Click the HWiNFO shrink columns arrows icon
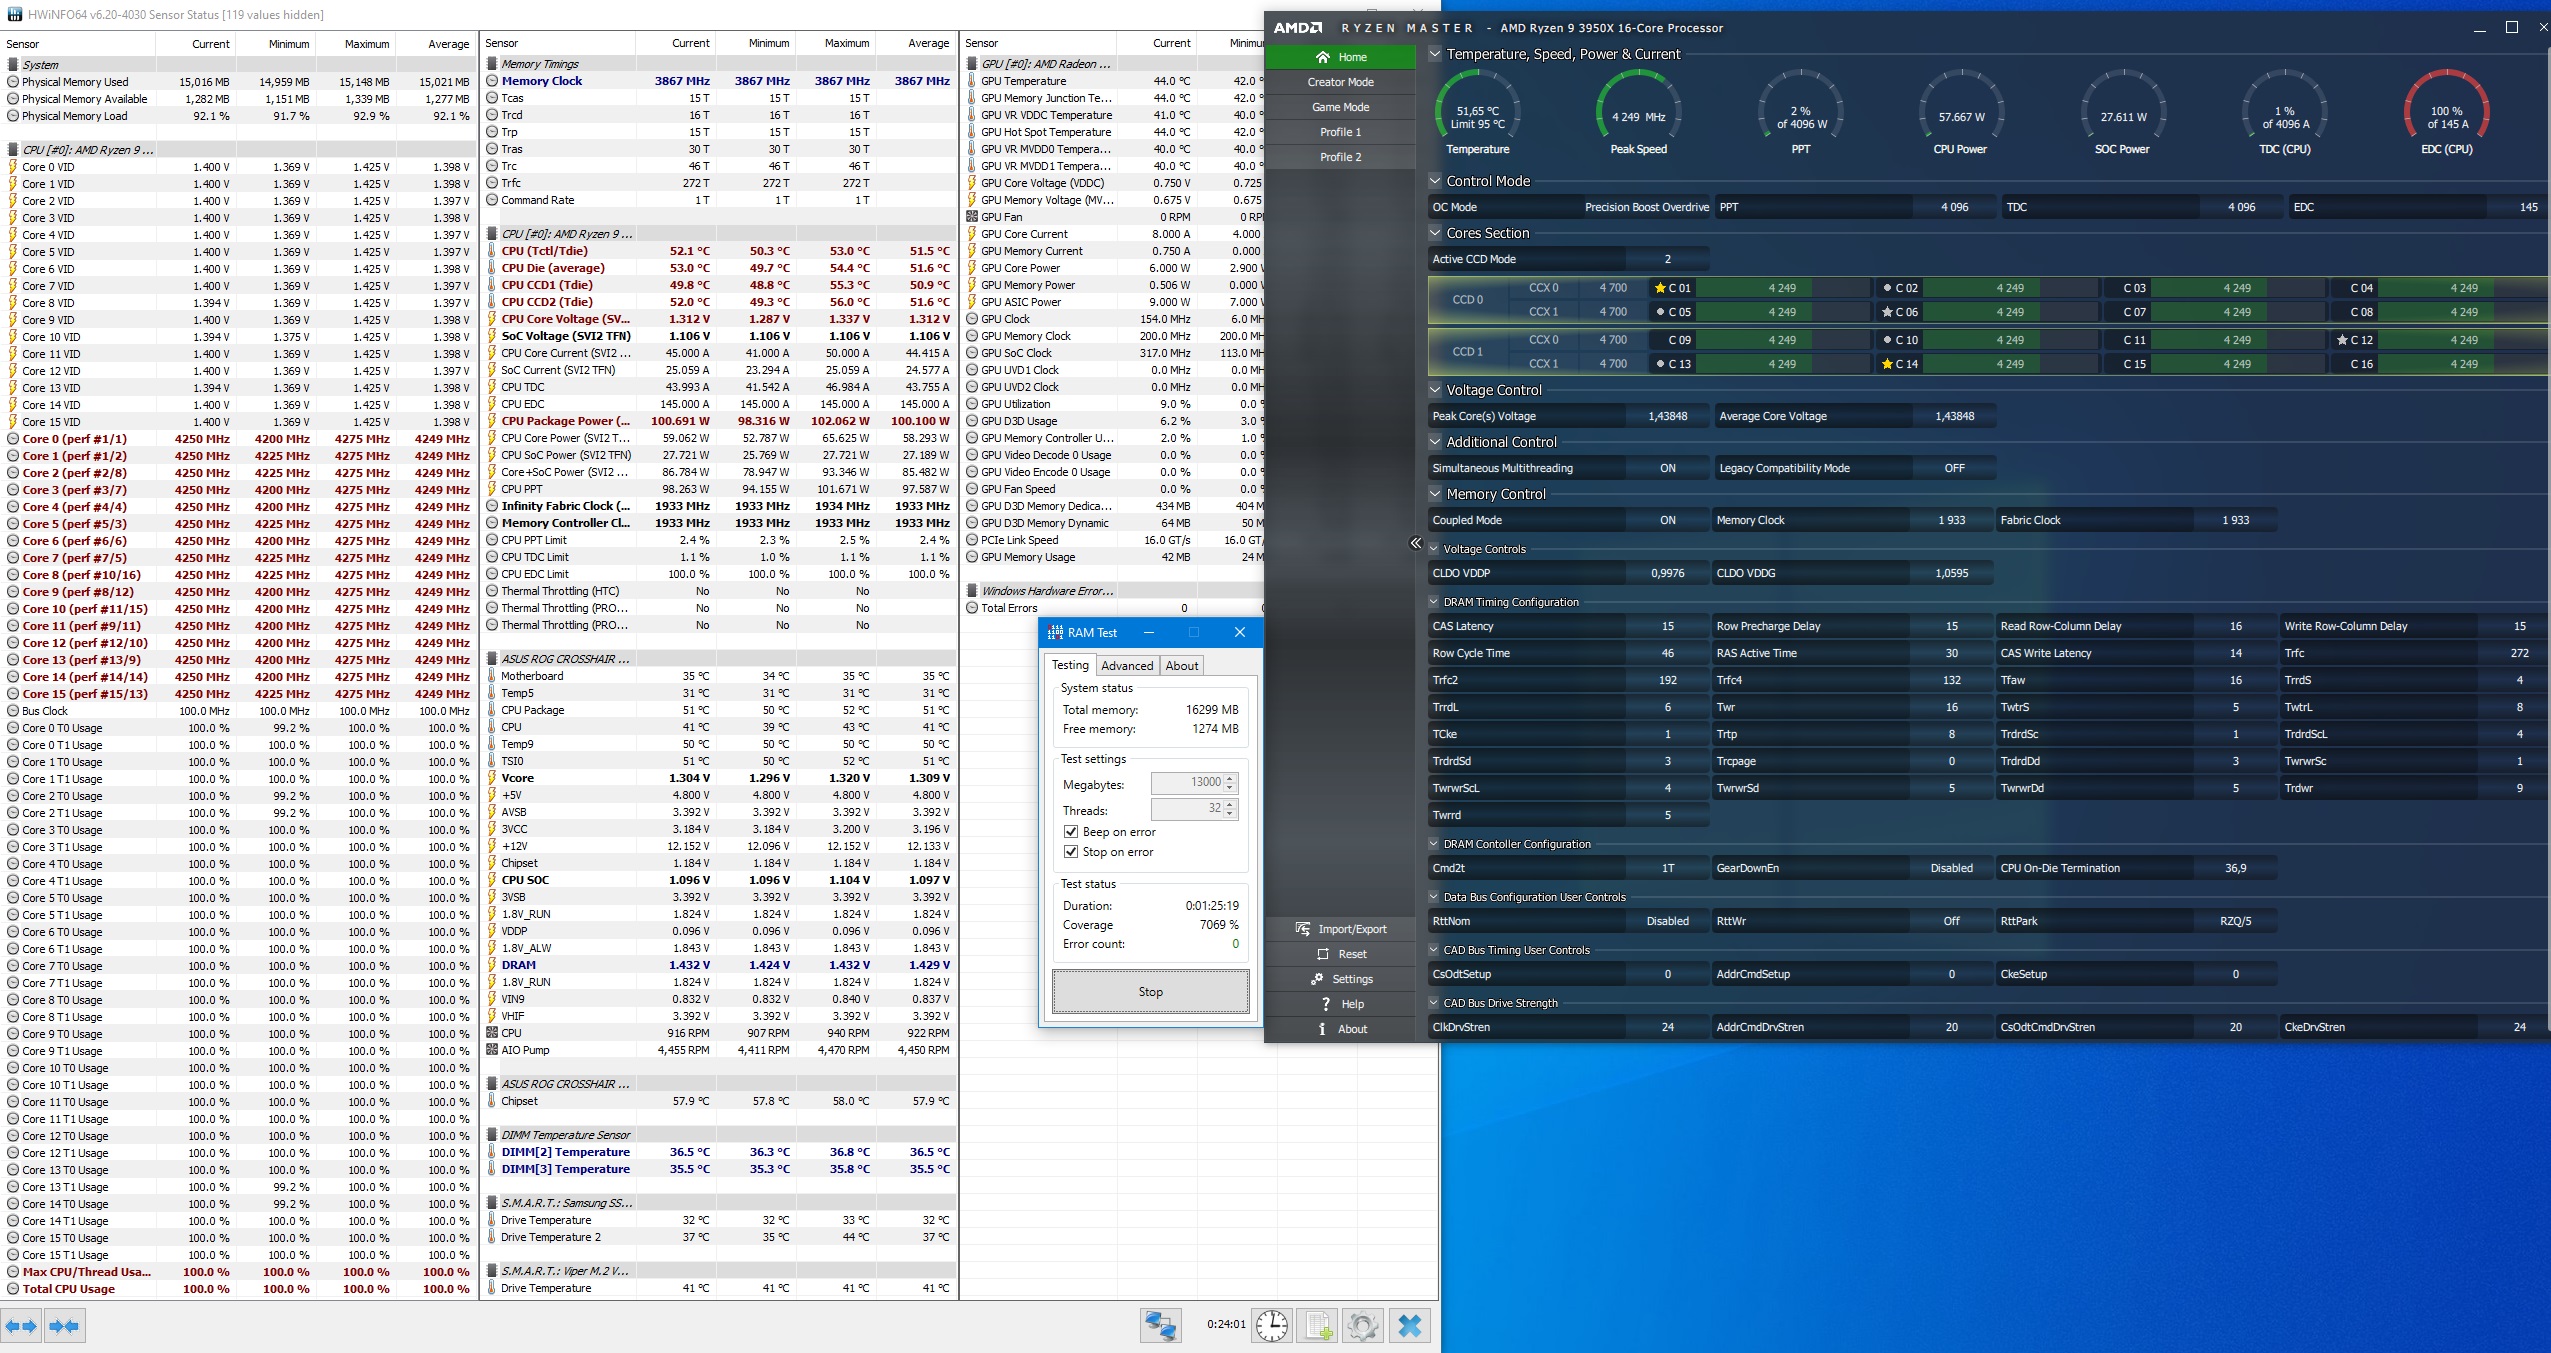 pos(65,1327)
